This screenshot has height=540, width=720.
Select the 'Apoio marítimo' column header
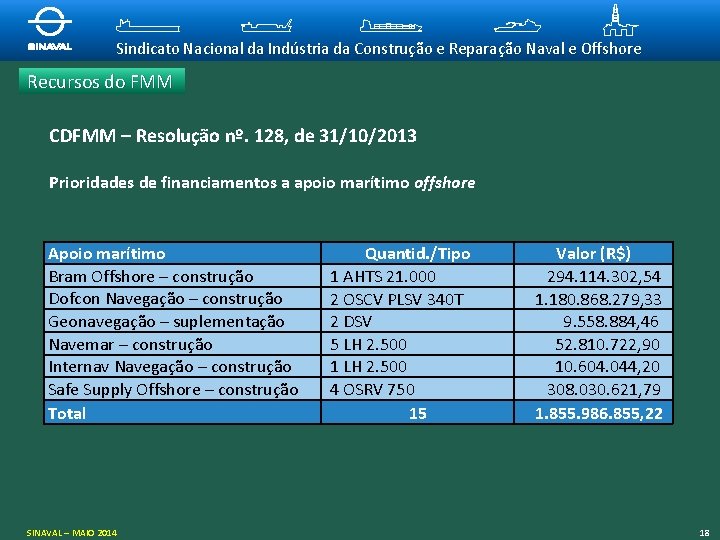(x=182, y=253)
